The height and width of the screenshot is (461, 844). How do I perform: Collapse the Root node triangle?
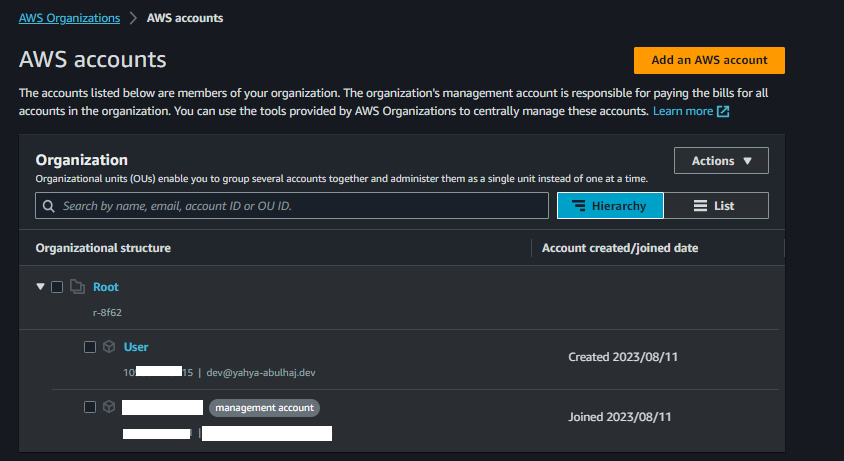pyautogui.click(x=40, y=287)
